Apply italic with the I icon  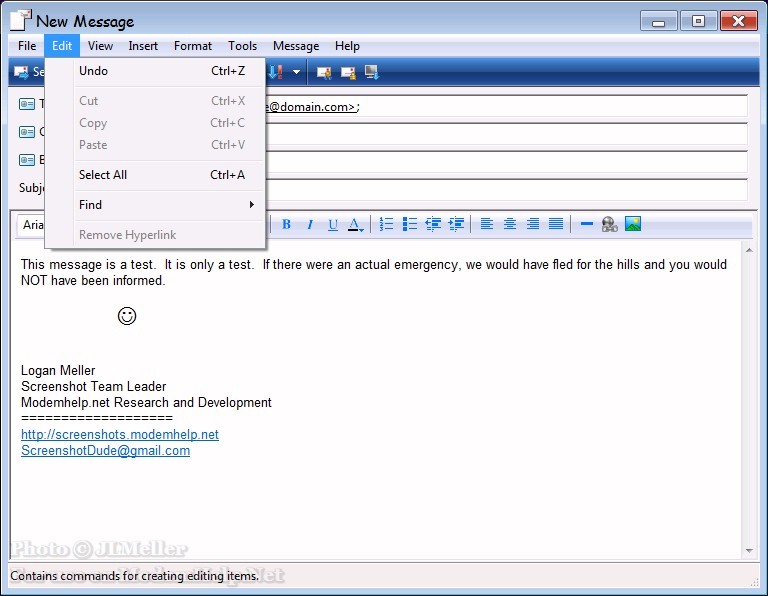coord(310,224)
